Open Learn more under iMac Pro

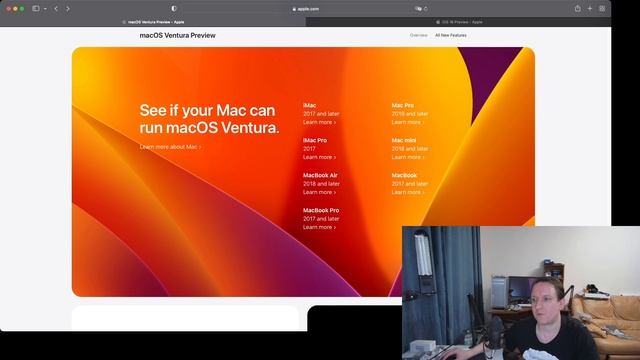(x=319, y=157)
